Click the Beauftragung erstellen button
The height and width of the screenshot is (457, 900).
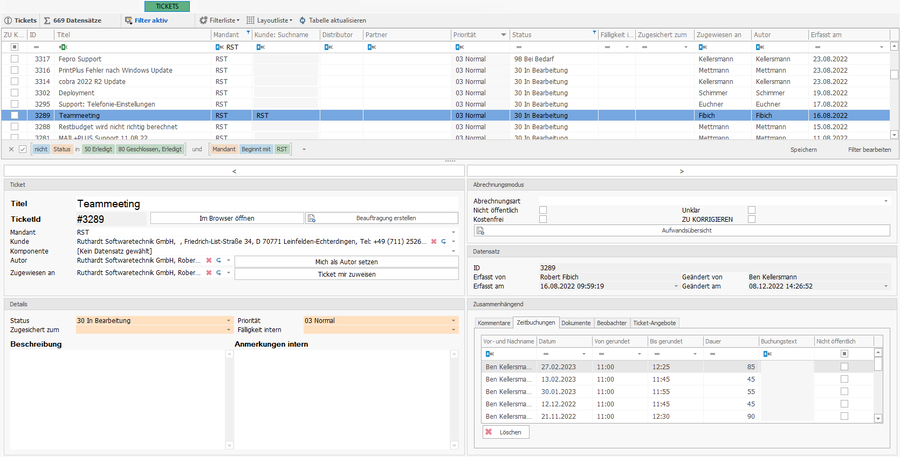tap(382, 218)
